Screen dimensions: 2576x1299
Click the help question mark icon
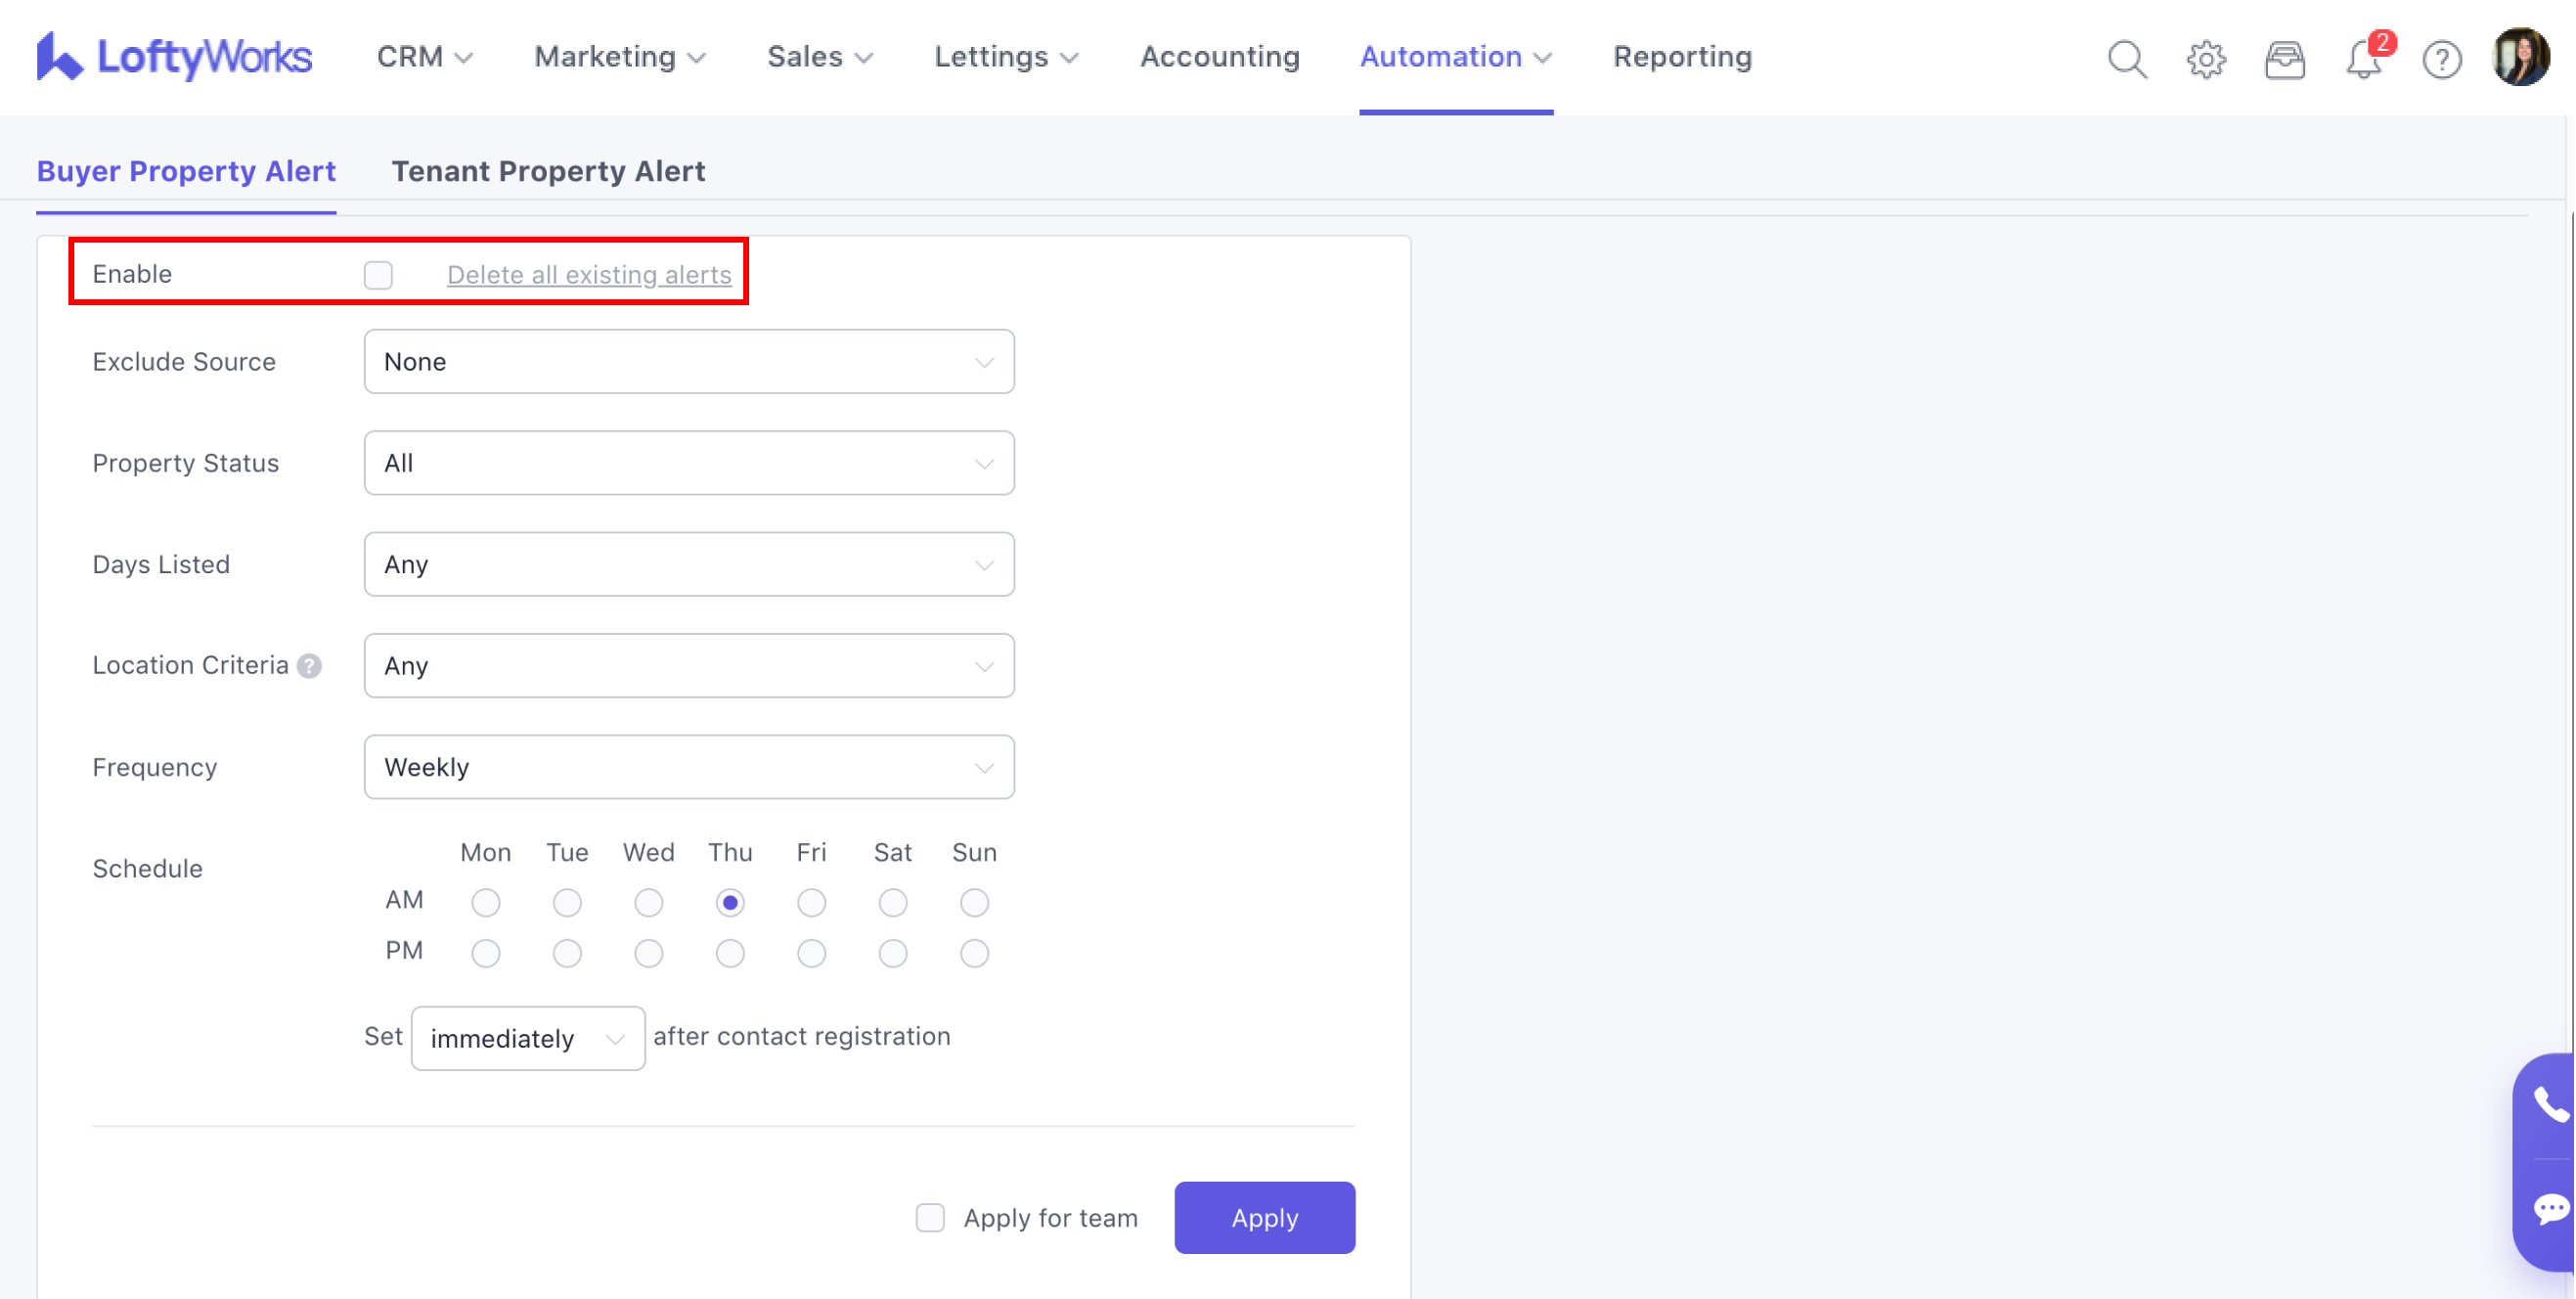[2441, 59]
